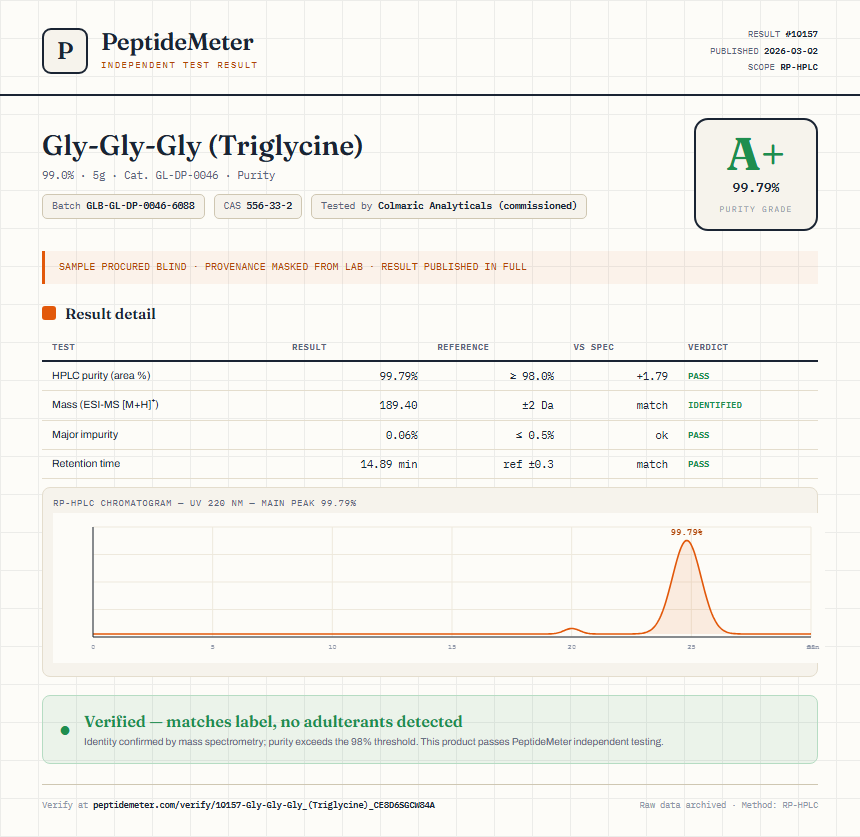Click the Identity confirmed description sentence

coord(374,742)
